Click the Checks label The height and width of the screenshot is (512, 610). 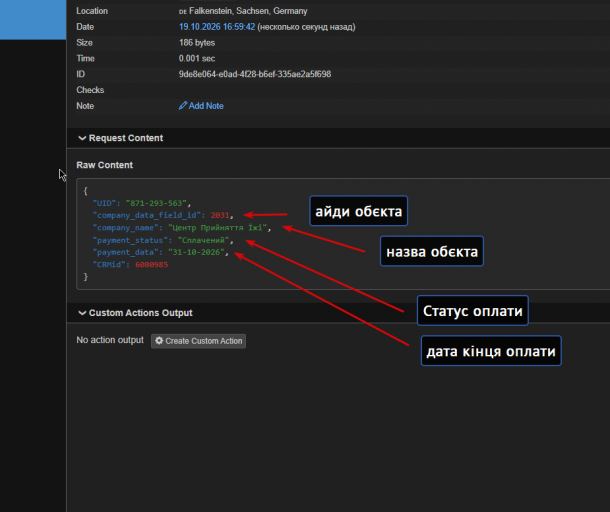90,90
